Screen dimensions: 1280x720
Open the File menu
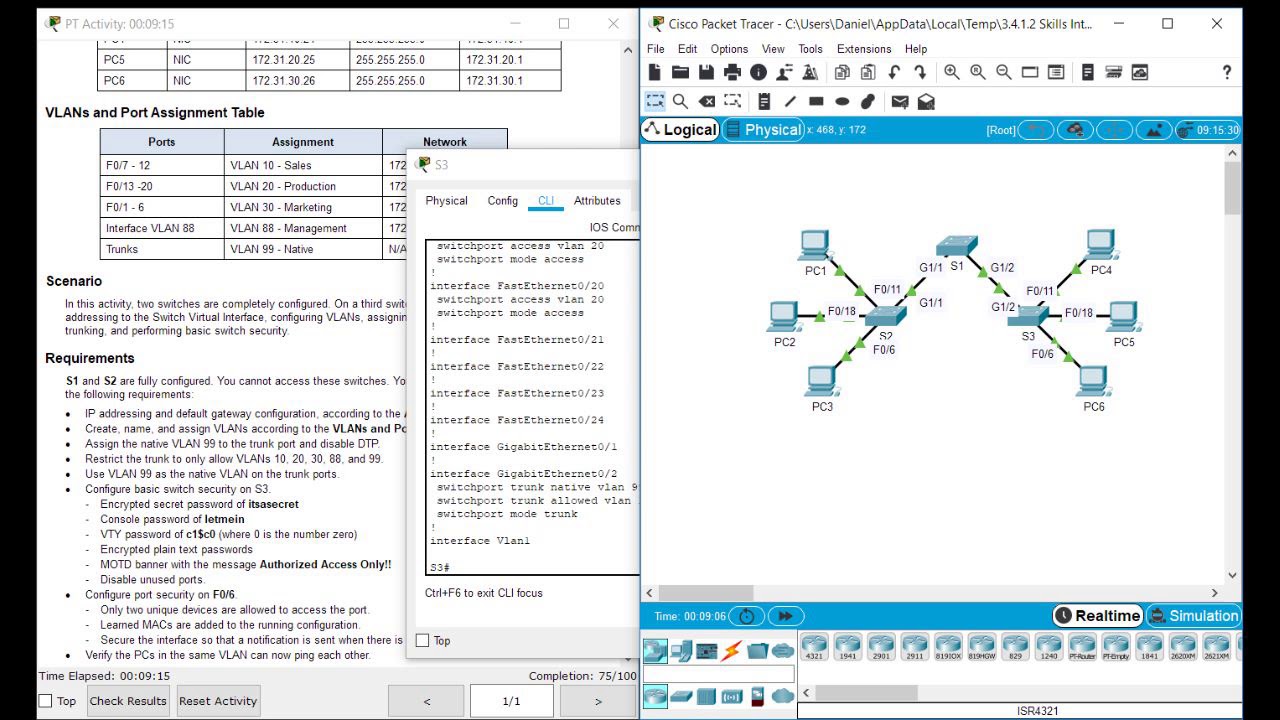point(656,49)
